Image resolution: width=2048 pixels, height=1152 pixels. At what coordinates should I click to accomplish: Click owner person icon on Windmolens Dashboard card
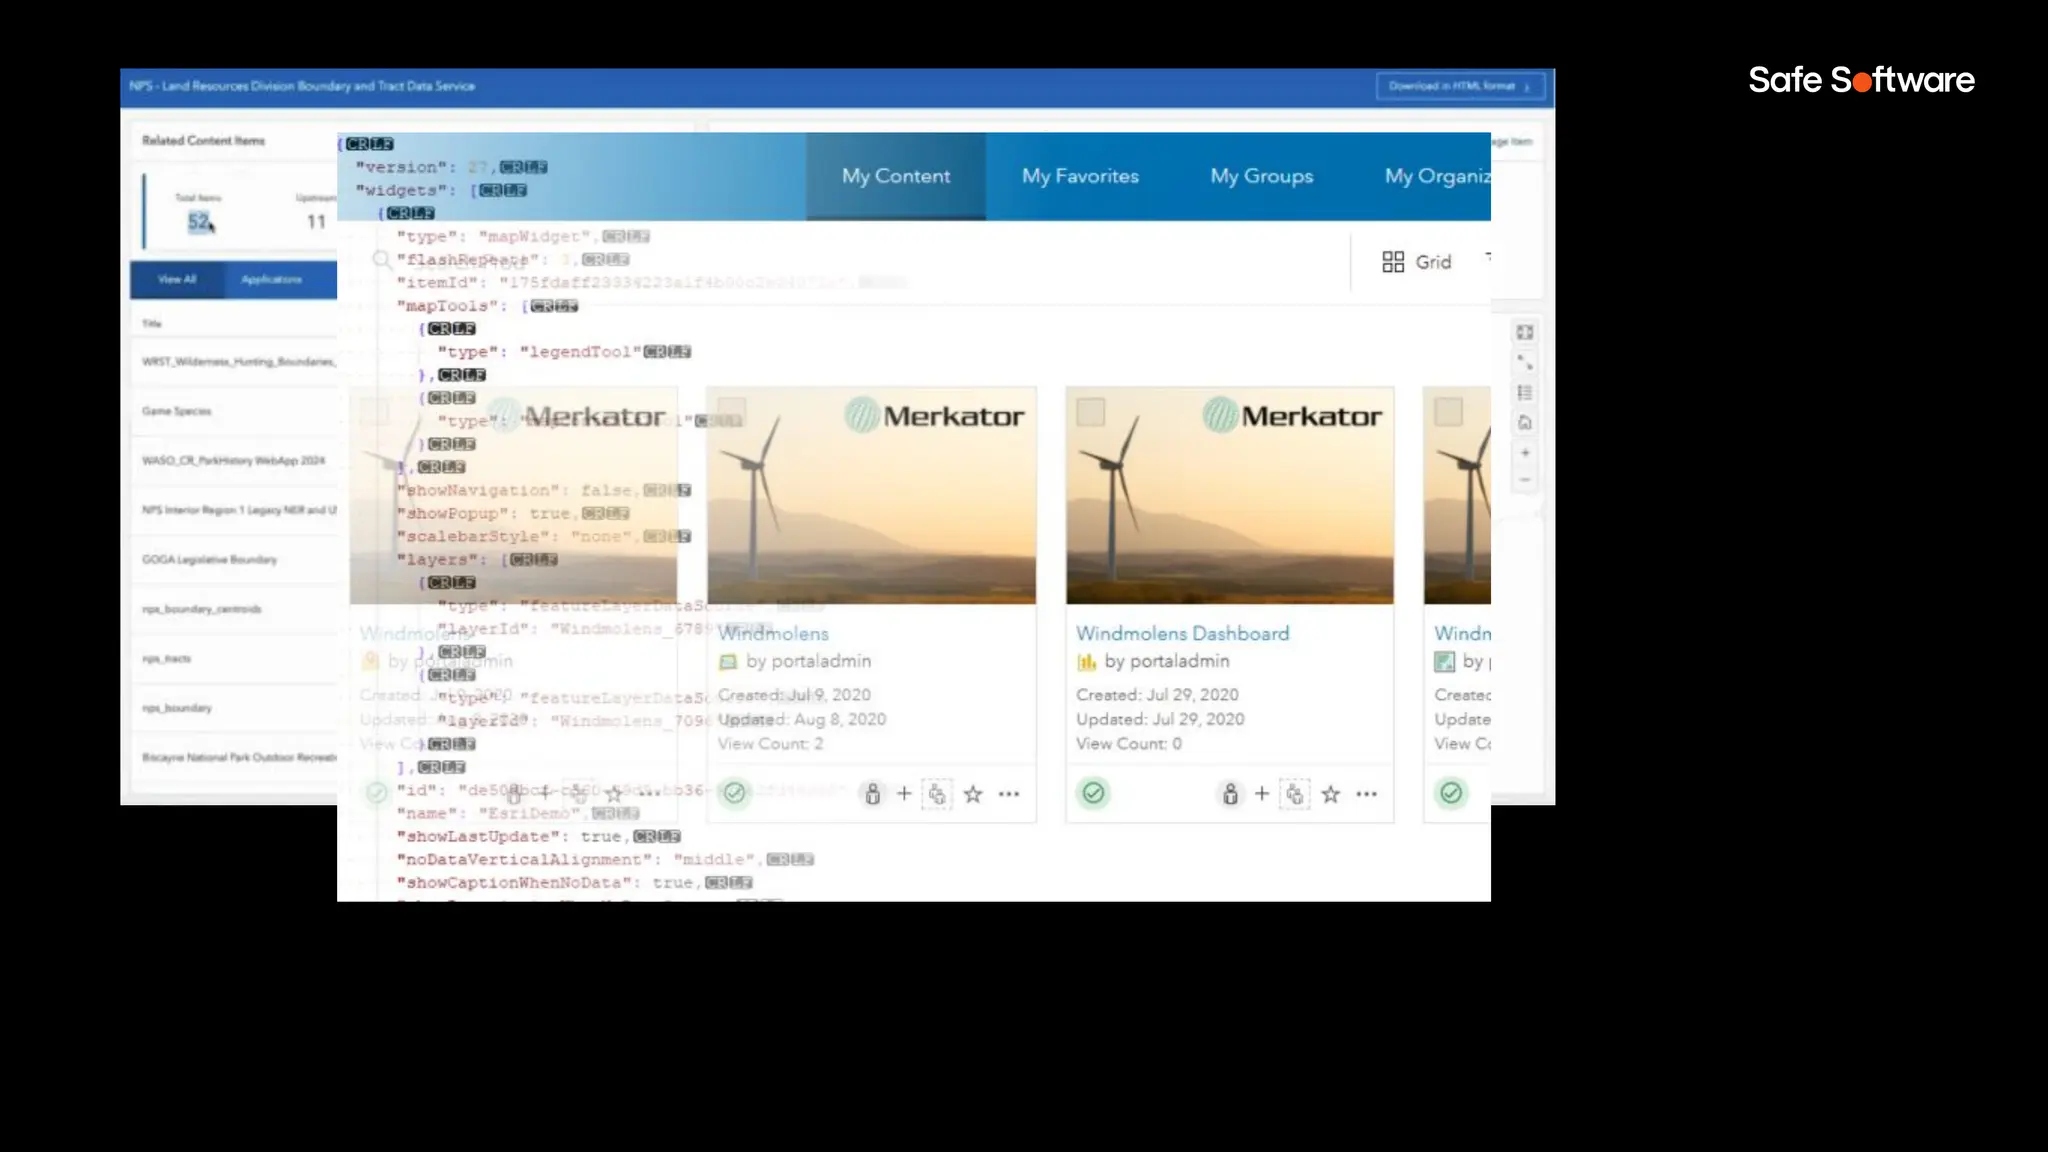[x=1230, y=794]
